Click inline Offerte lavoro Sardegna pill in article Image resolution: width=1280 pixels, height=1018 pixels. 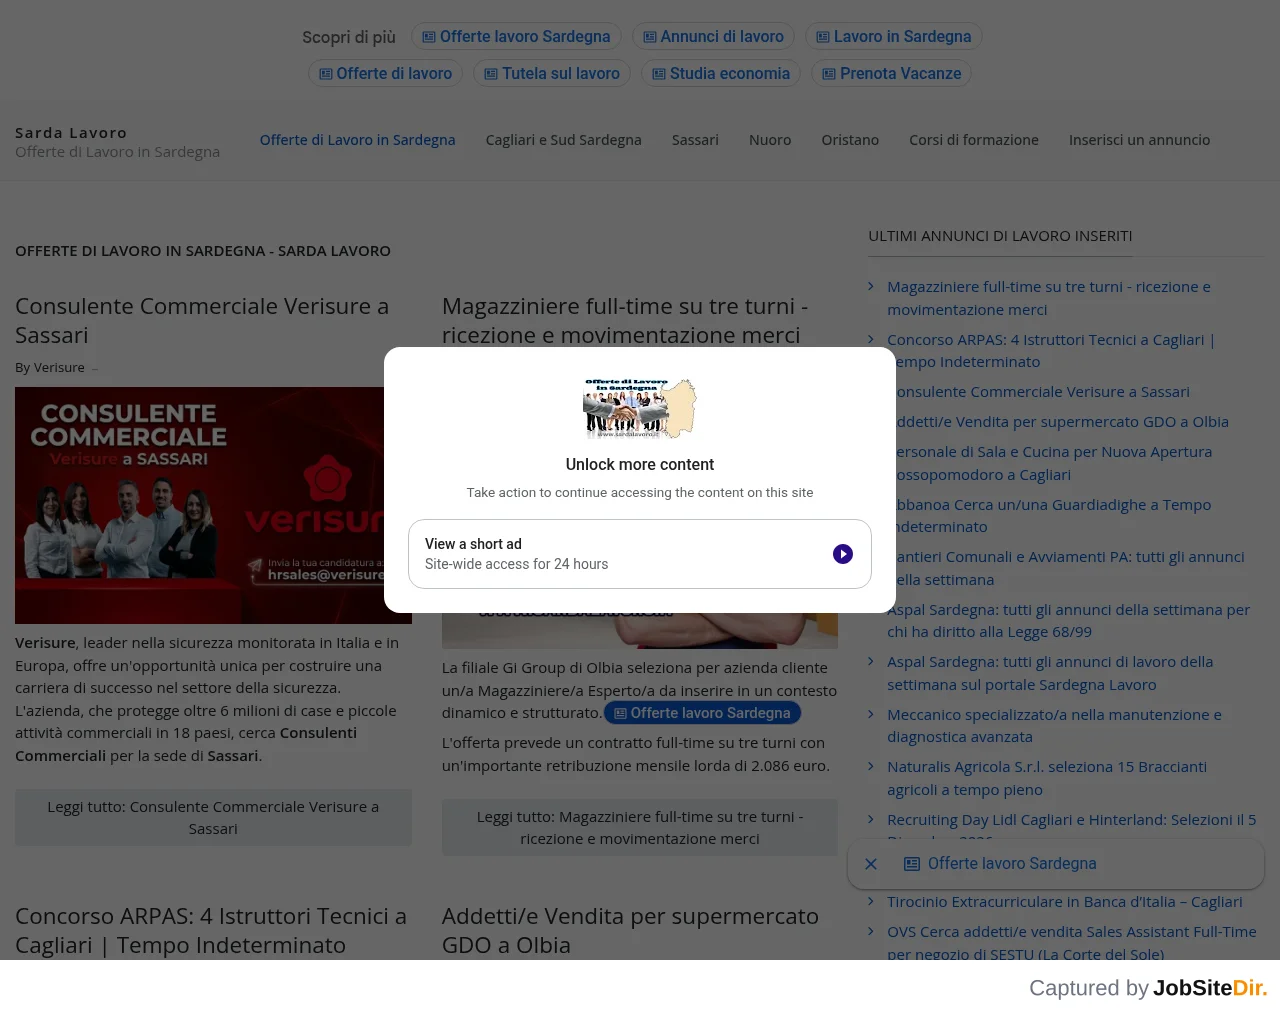(702, 713)
